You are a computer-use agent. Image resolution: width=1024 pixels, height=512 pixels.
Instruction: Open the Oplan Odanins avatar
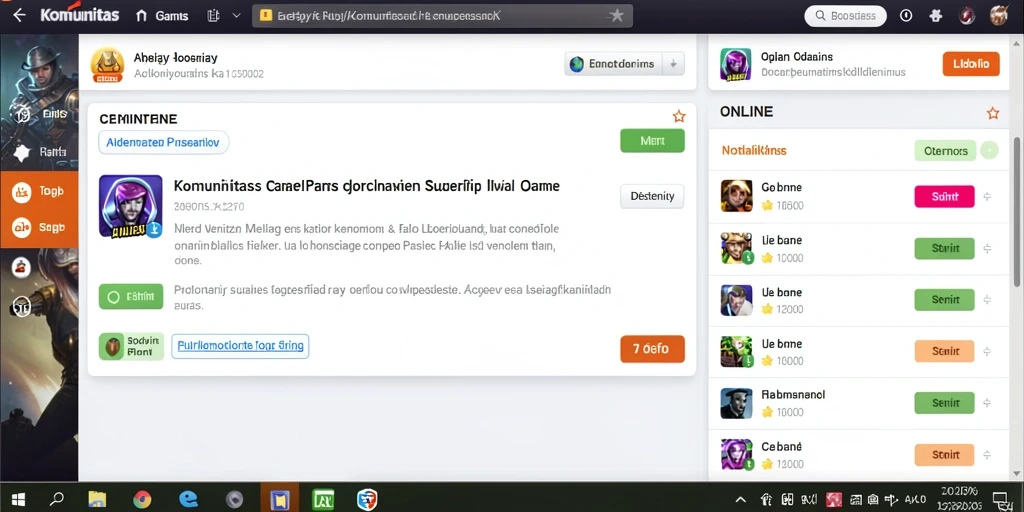735,64
